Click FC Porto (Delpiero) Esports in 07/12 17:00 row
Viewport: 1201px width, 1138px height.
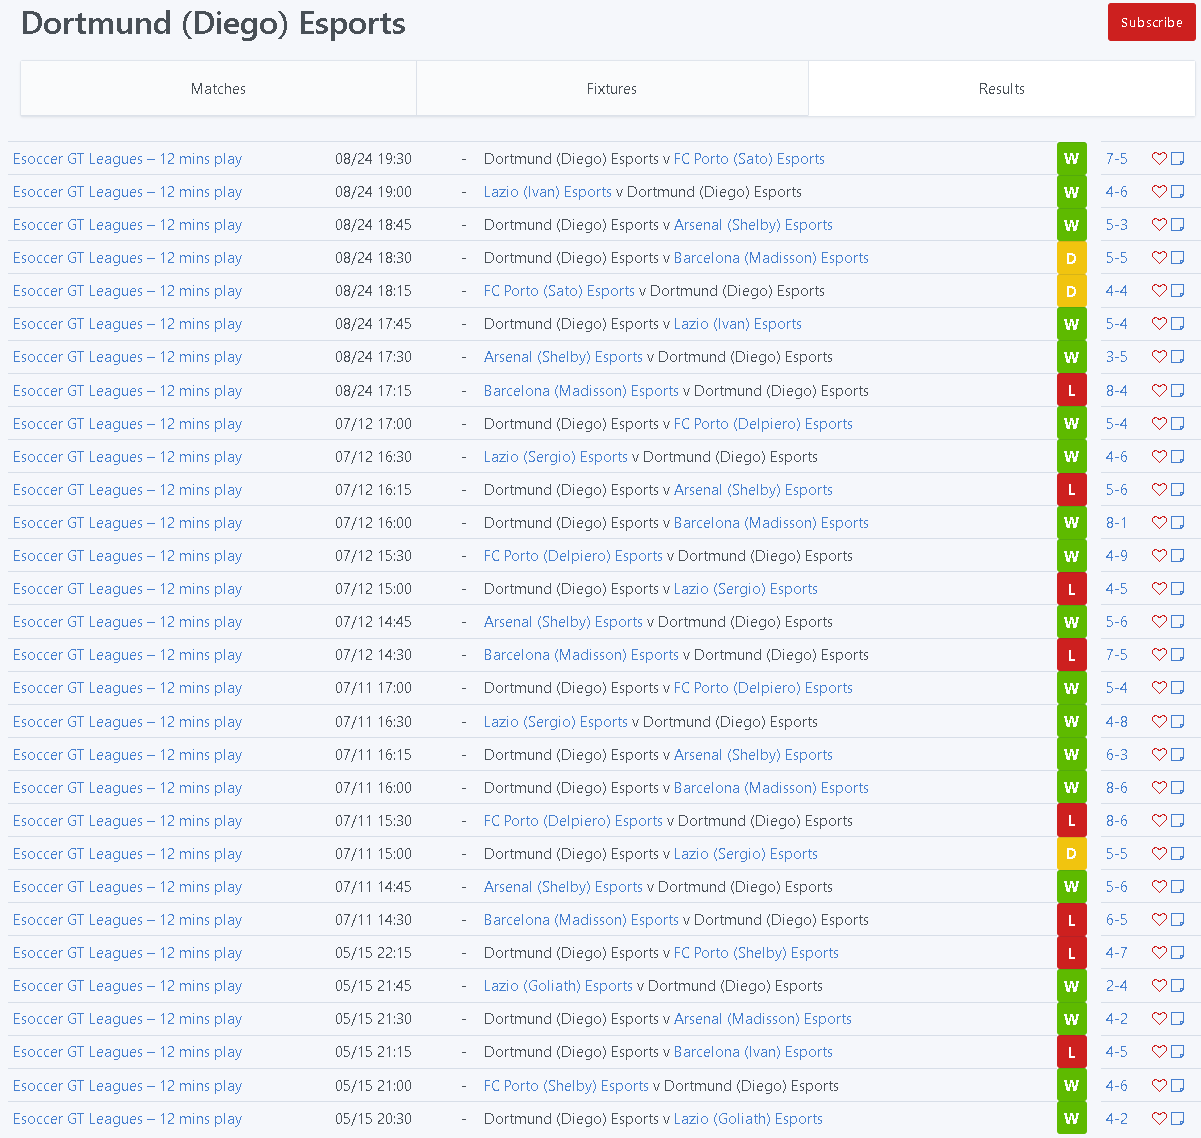pyautogui.click(x=763, y=424)
